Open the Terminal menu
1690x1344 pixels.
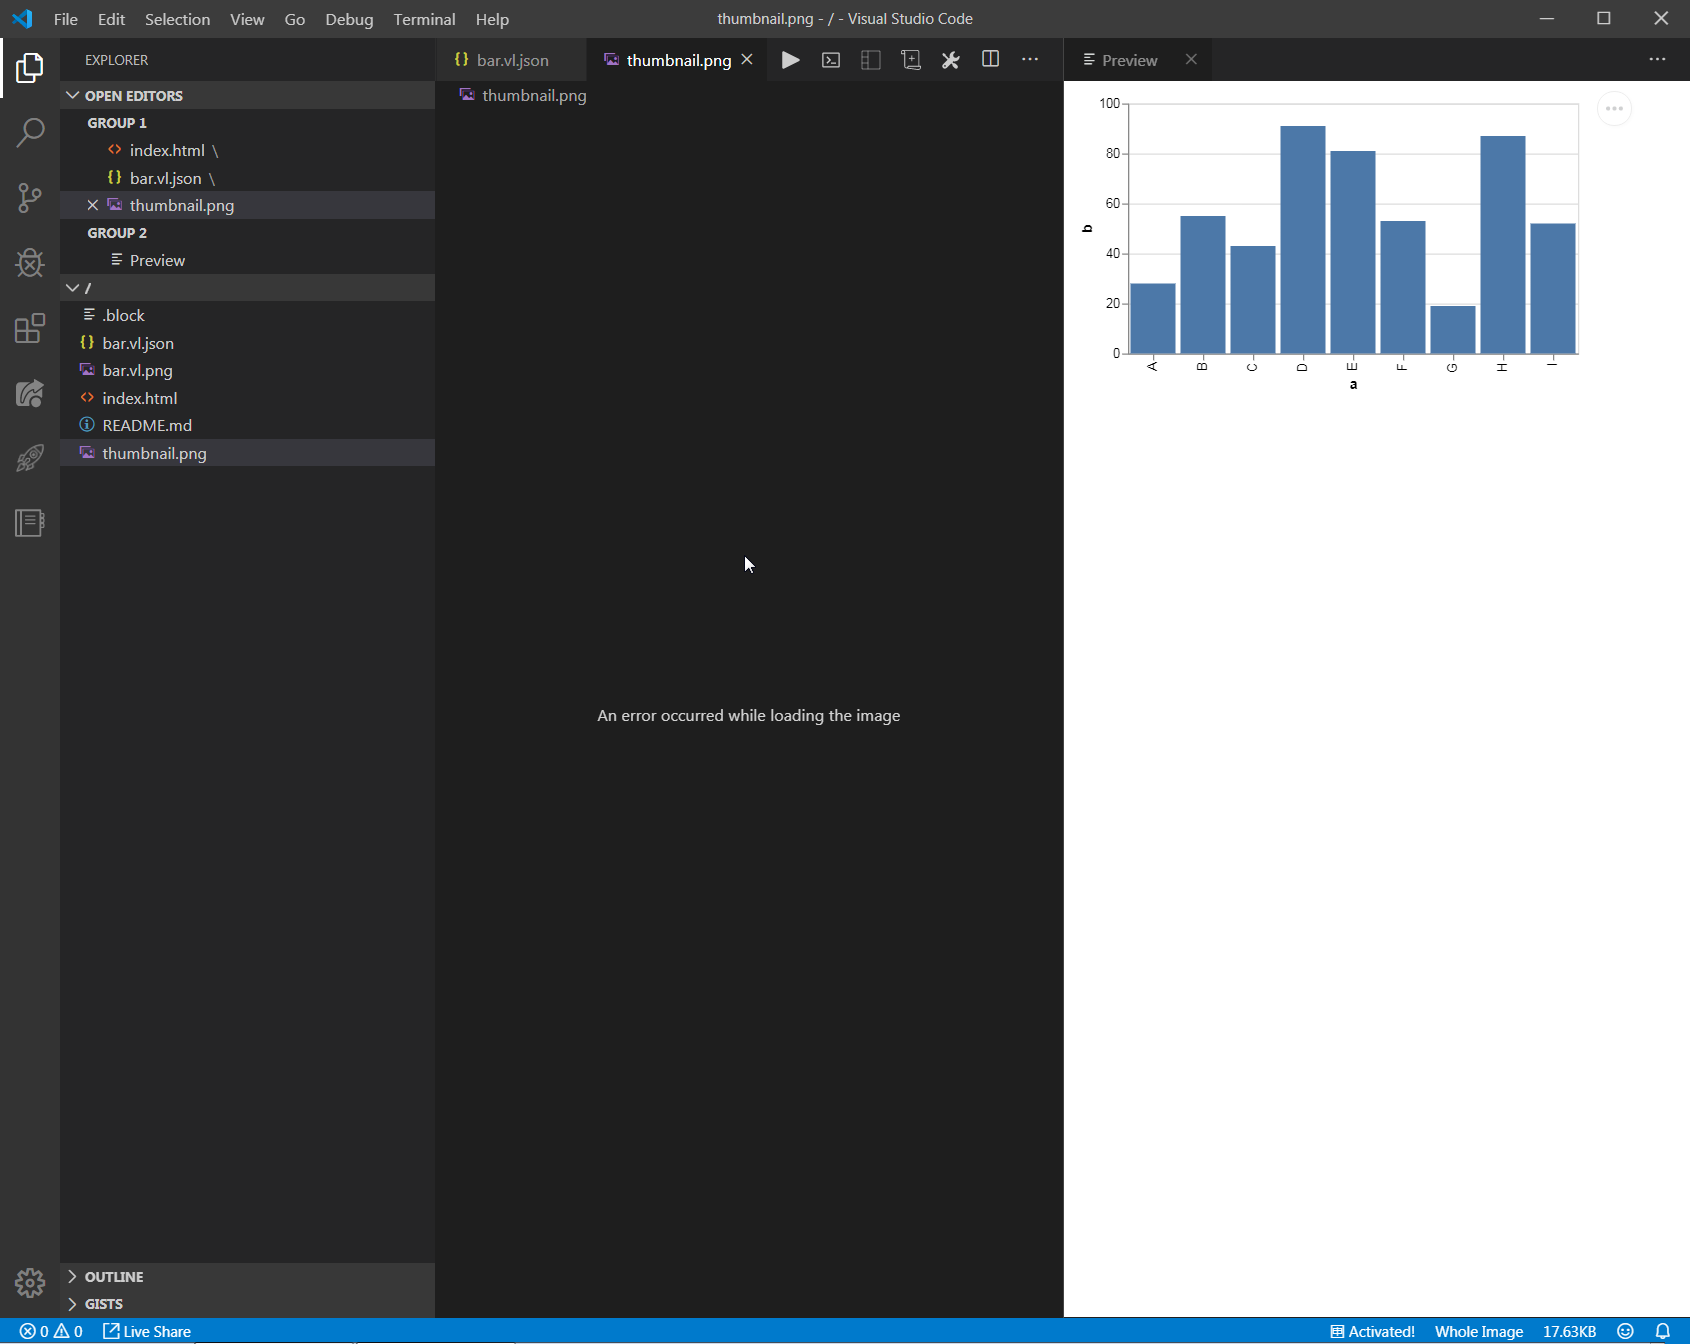[424, 19]
